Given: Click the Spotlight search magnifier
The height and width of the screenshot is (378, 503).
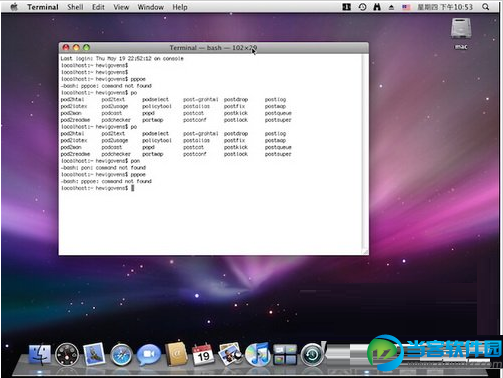Looking at the screenshot, I should pos(486,7).
